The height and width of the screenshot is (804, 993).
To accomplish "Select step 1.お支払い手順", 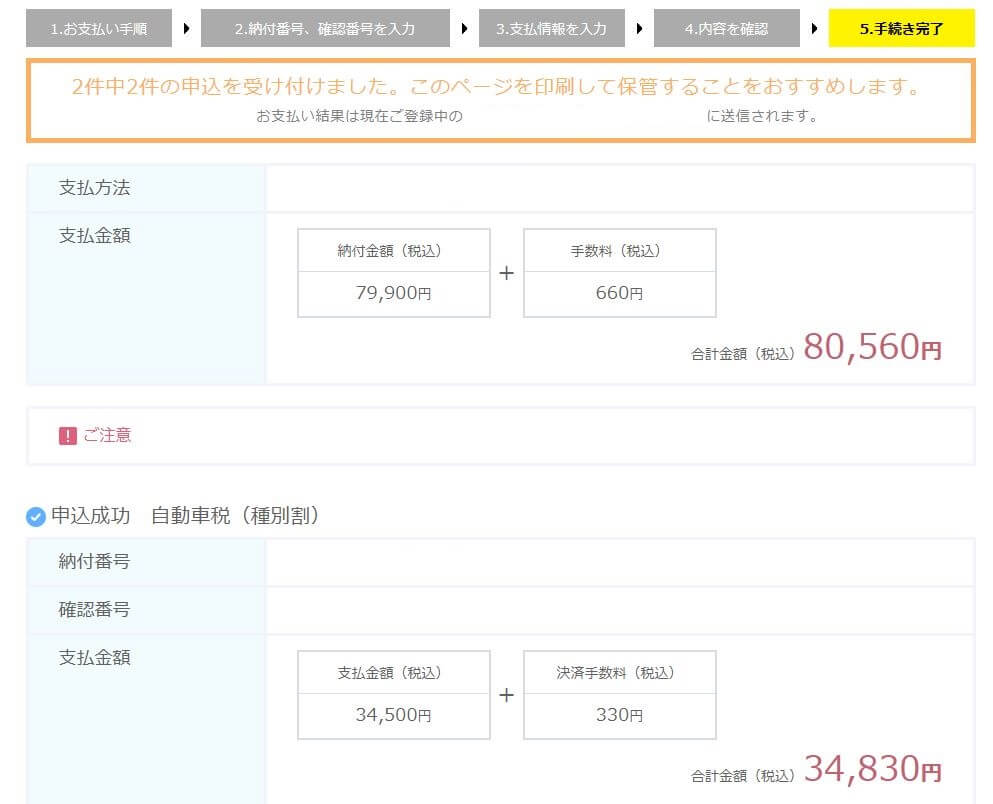I will pos(99,28).
